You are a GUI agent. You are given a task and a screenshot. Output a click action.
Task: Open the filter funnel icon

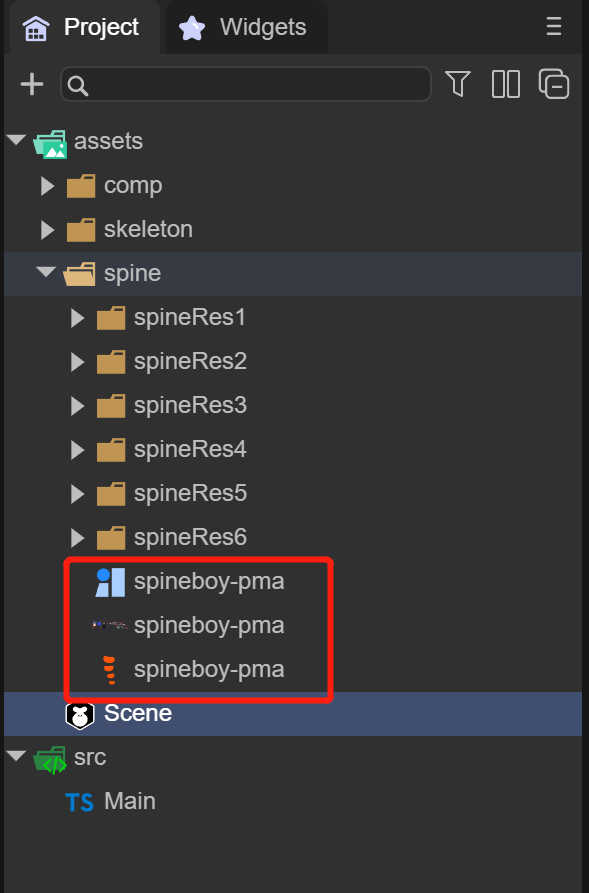(x=457, y=84)
